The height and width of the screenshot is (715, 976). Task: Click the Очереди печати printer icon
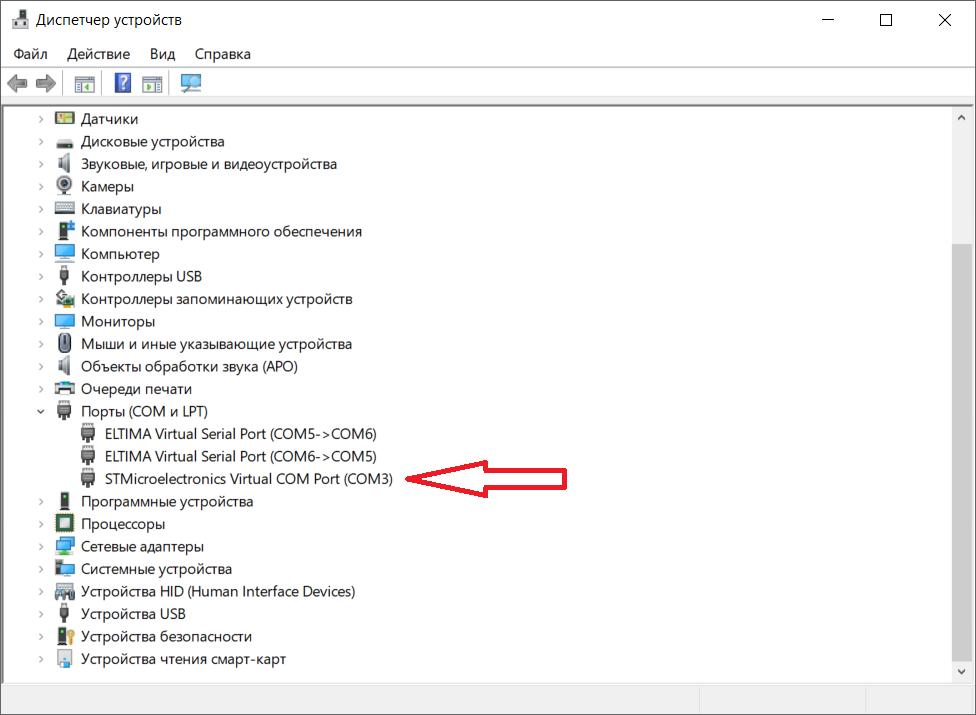[x=64, y=389]
